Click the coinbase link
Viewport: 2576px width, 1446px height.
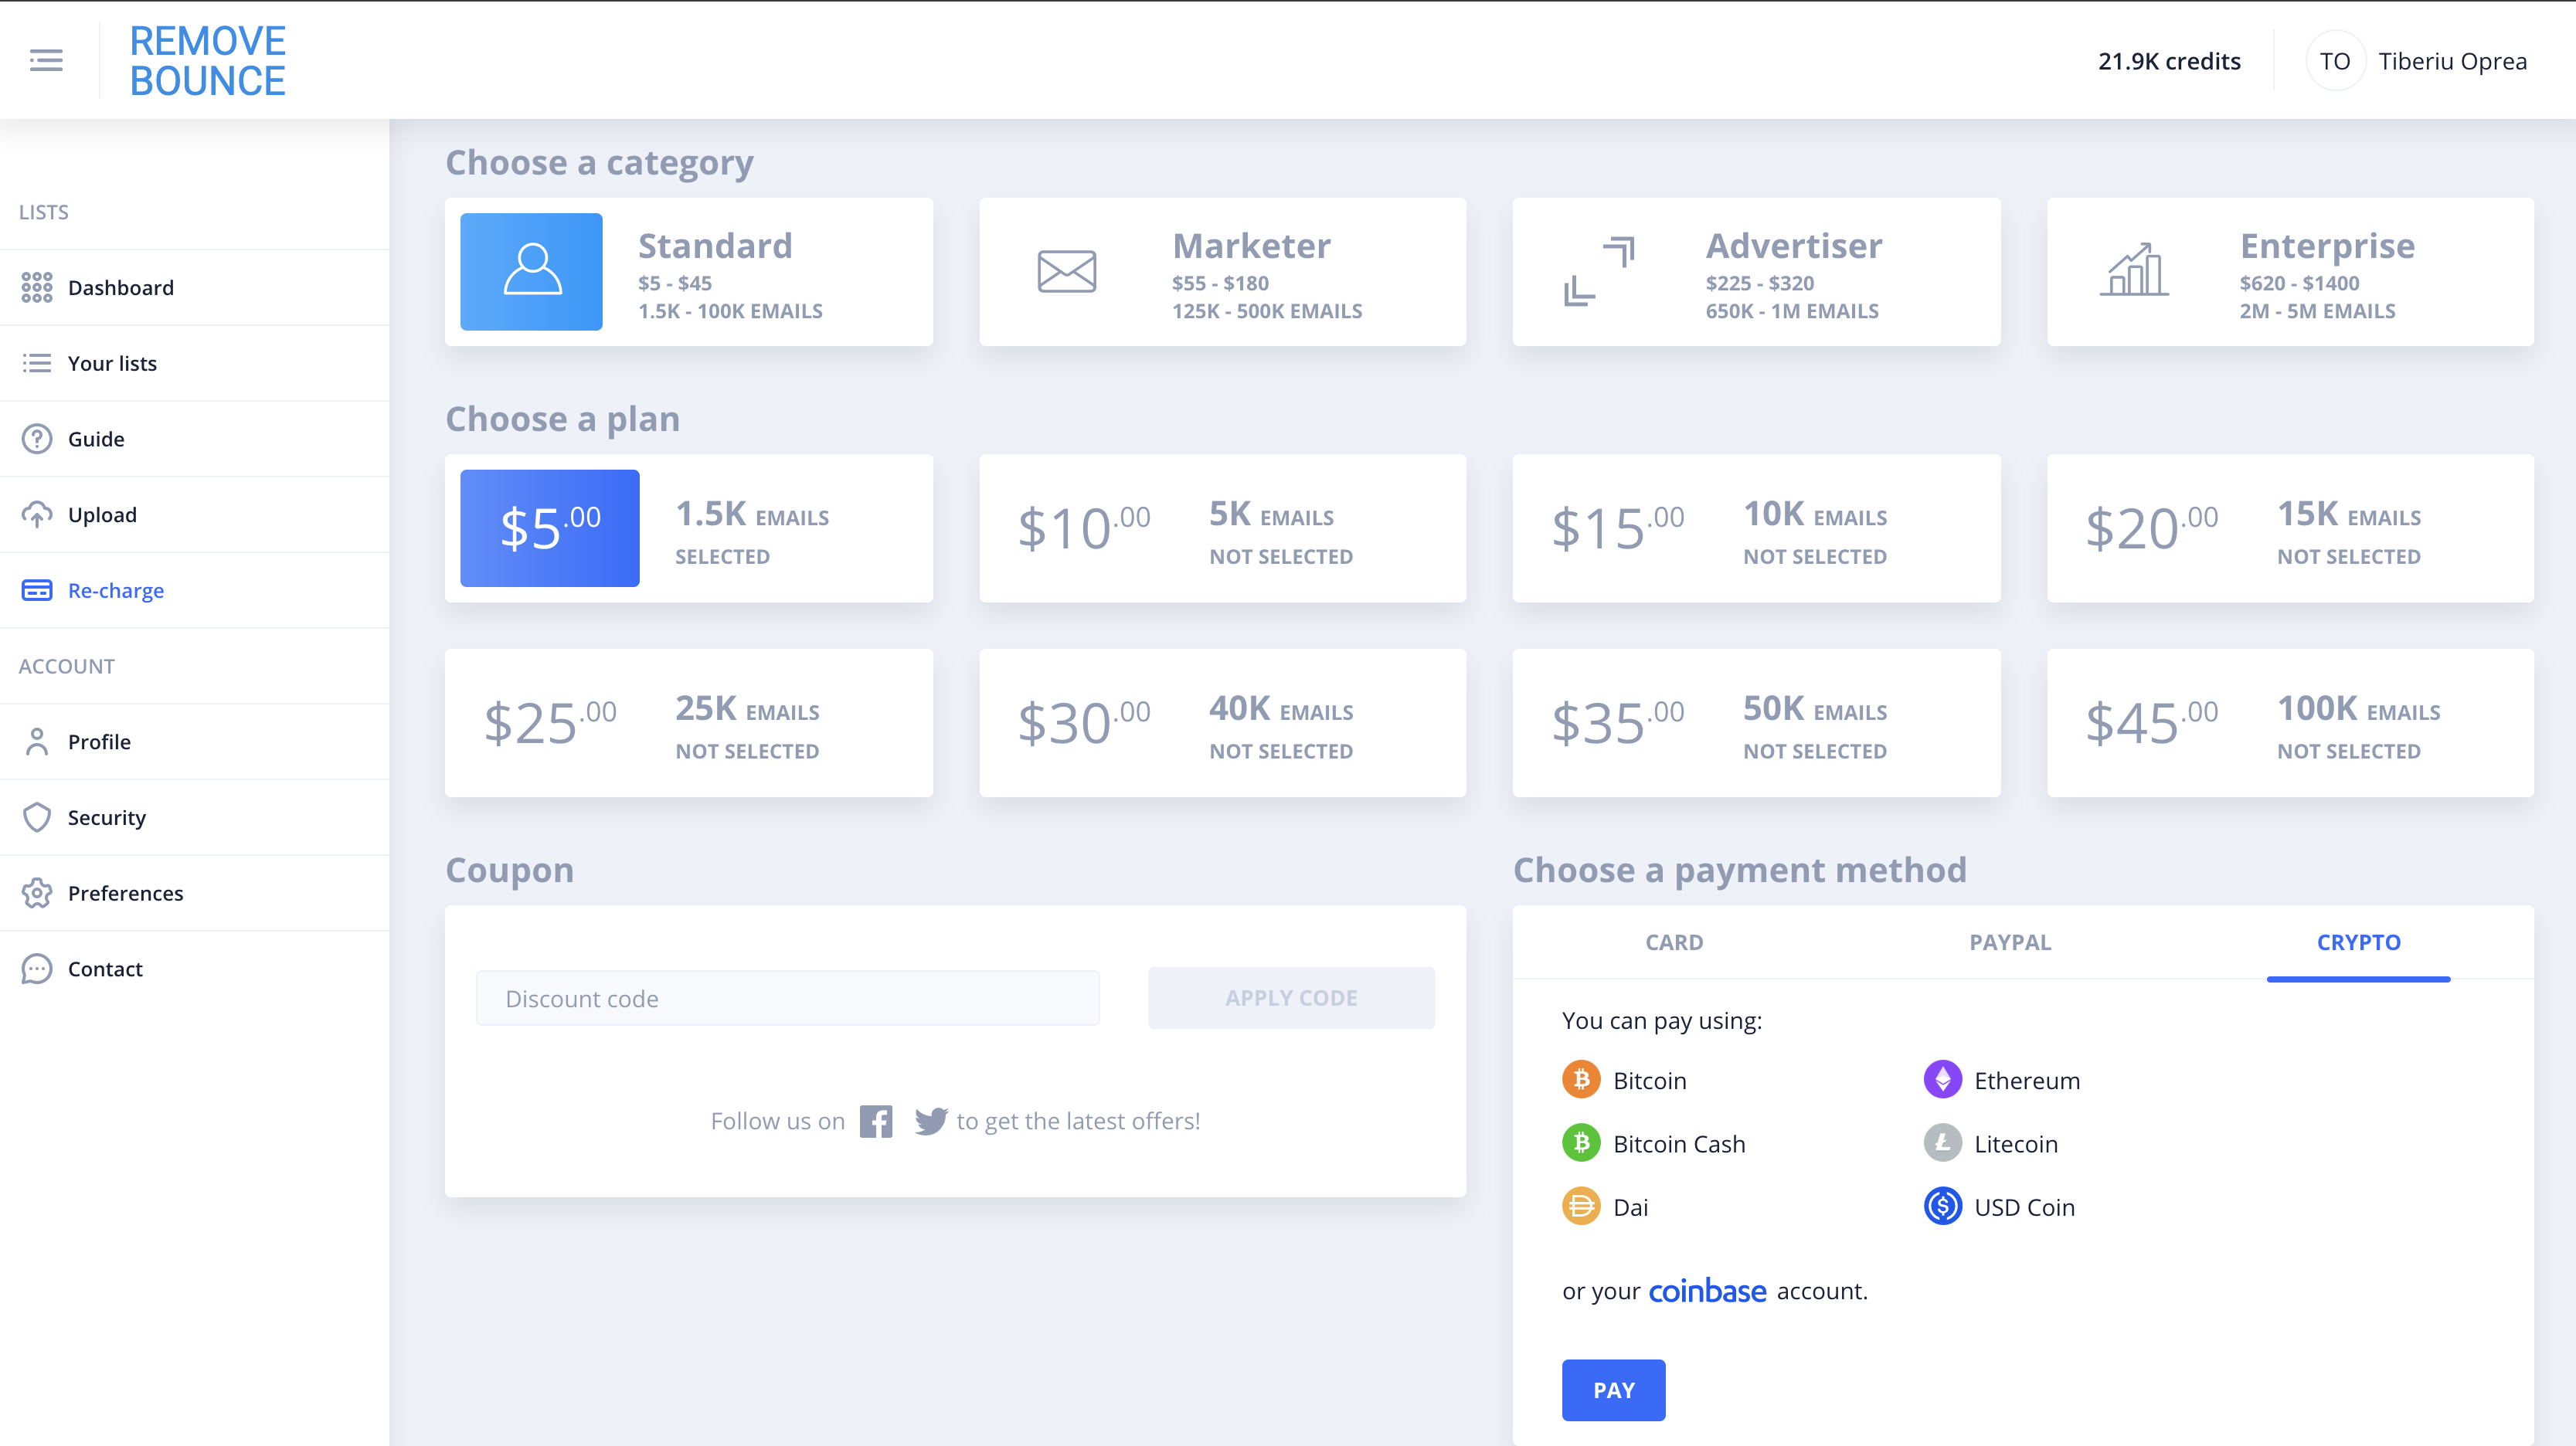[x=1707, y=1291]
